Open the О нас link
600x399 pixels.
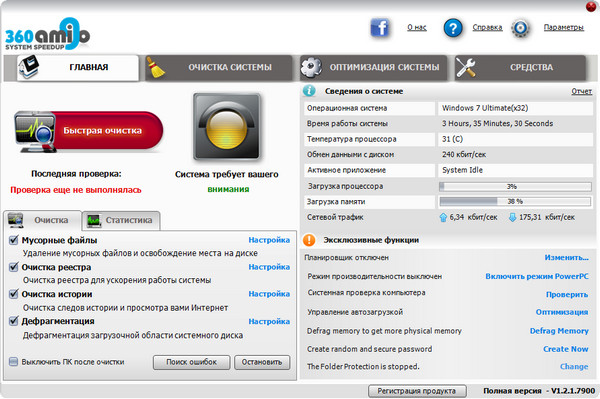click(417, 28)
